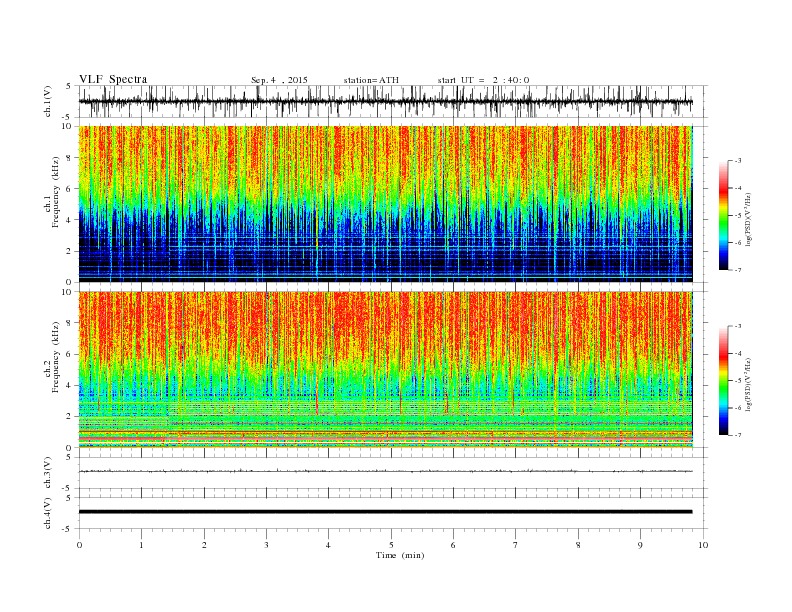Click the time axis tick label "10"

pyautogui.click(x=703, y=545)
